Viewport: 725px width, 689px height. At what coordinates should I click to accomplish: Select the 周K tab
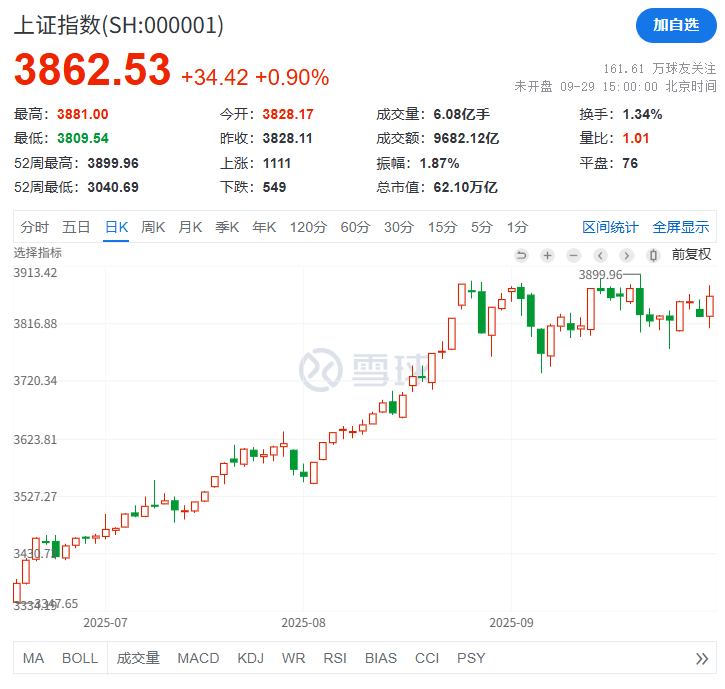[153, 227]
